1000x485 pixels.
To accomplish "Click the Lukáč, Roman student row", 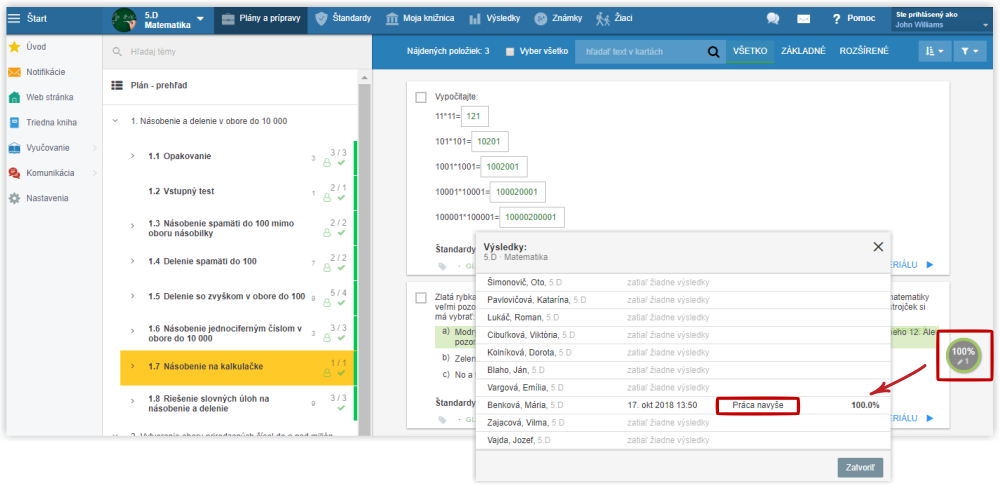I will point(682,317).
